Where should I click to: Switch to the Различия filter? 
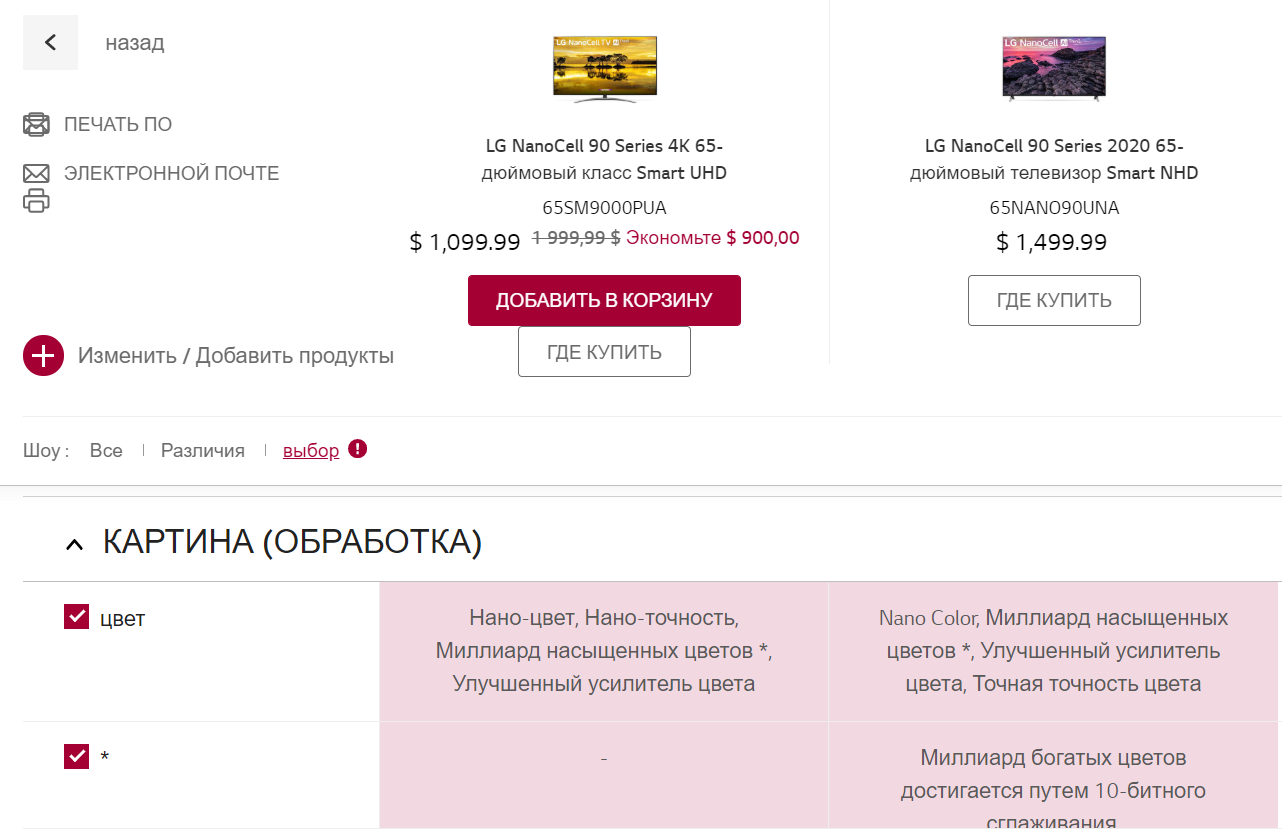click(203, 451)
